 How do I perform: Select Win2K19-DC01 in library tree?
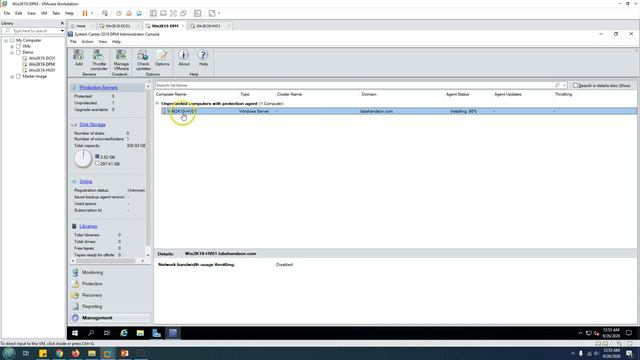(42, 58)
